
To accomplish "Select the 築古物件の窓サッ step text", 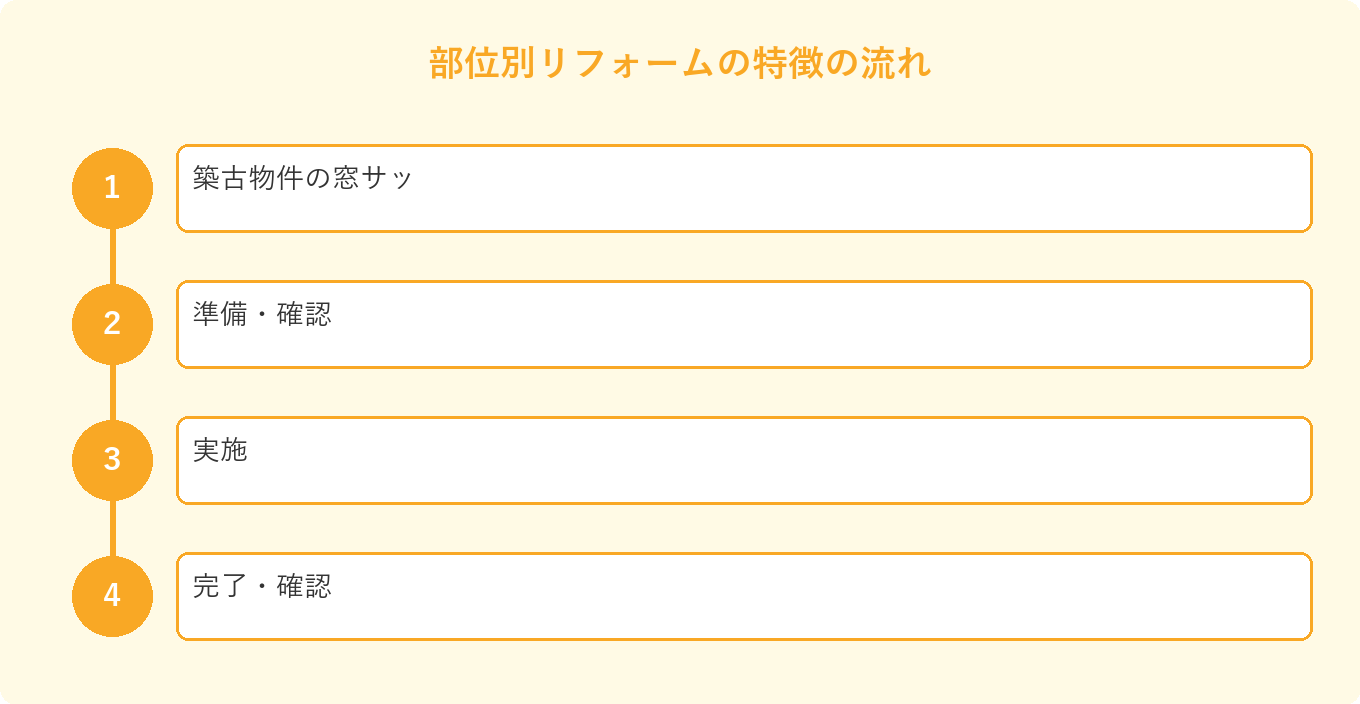I will tap(303, 178).
